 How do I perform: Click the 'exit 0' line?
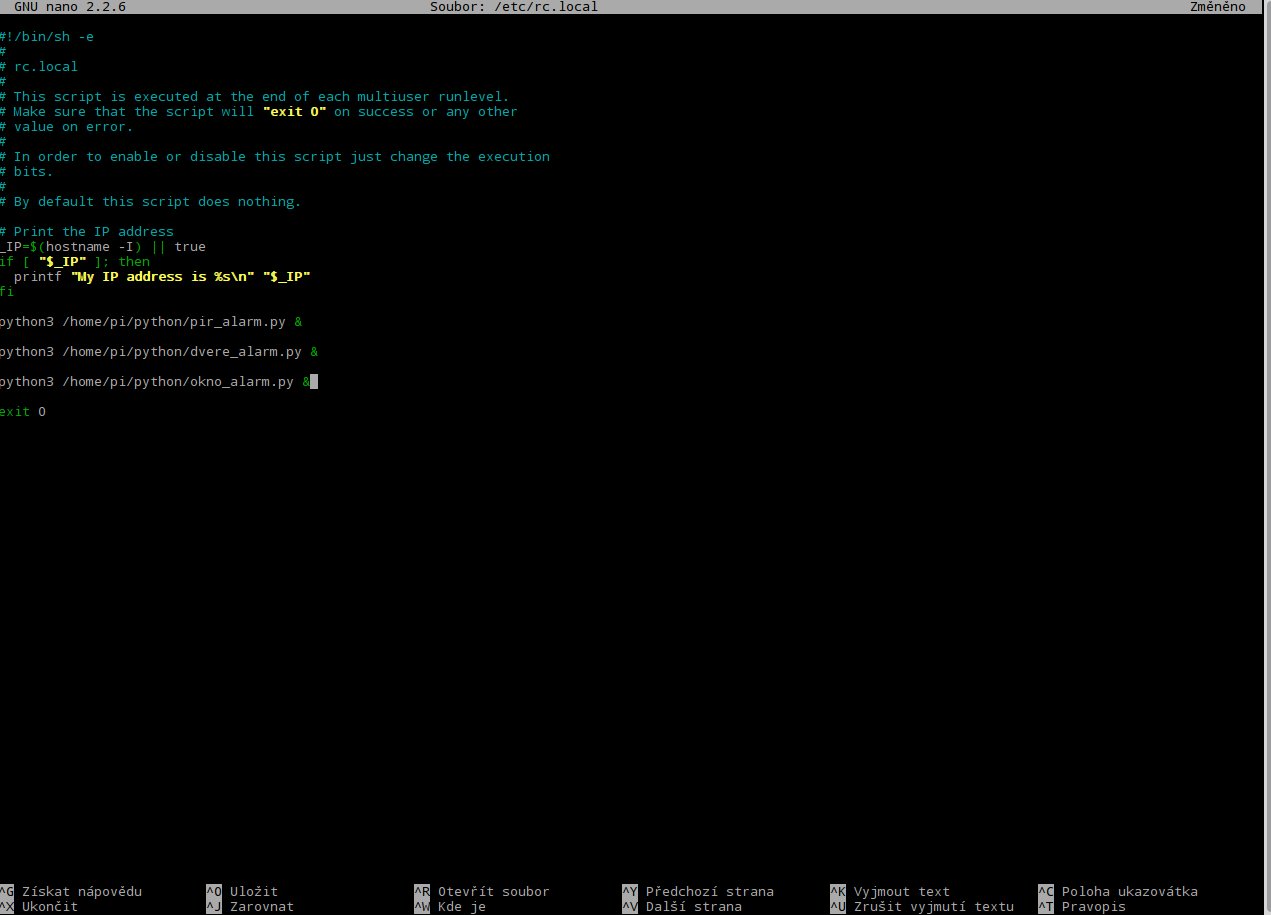22,412
